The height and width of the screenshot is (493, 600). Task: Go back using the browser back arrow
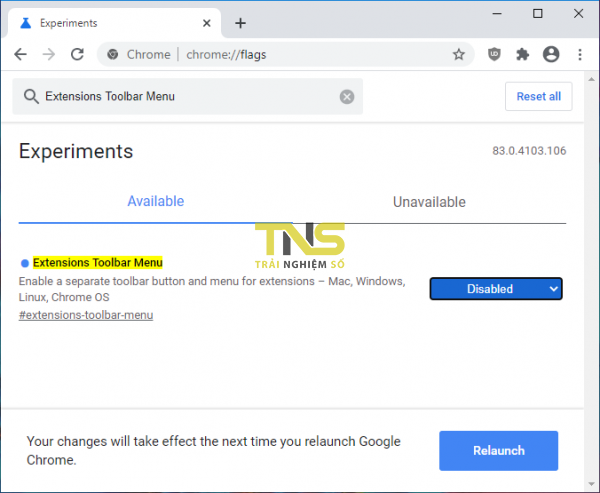coord(20,54)
